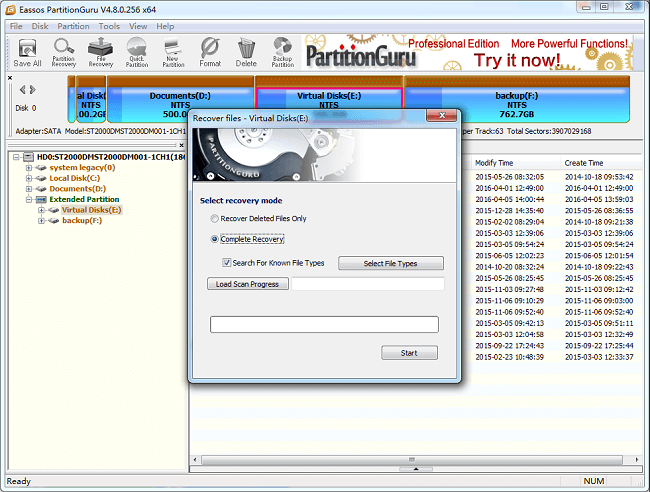
Task: Select the Documents(D:) partition bar in the disk map
Action: [x=181, y=99]
